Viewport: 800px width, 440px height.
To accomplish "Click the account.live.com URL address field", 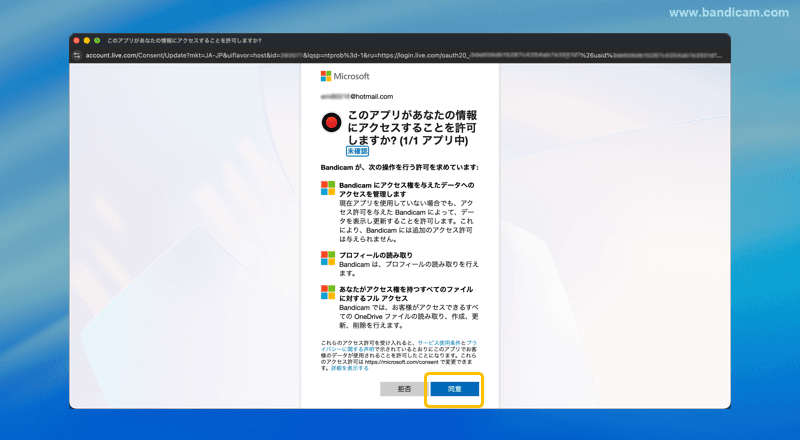I will pos(403,55).
